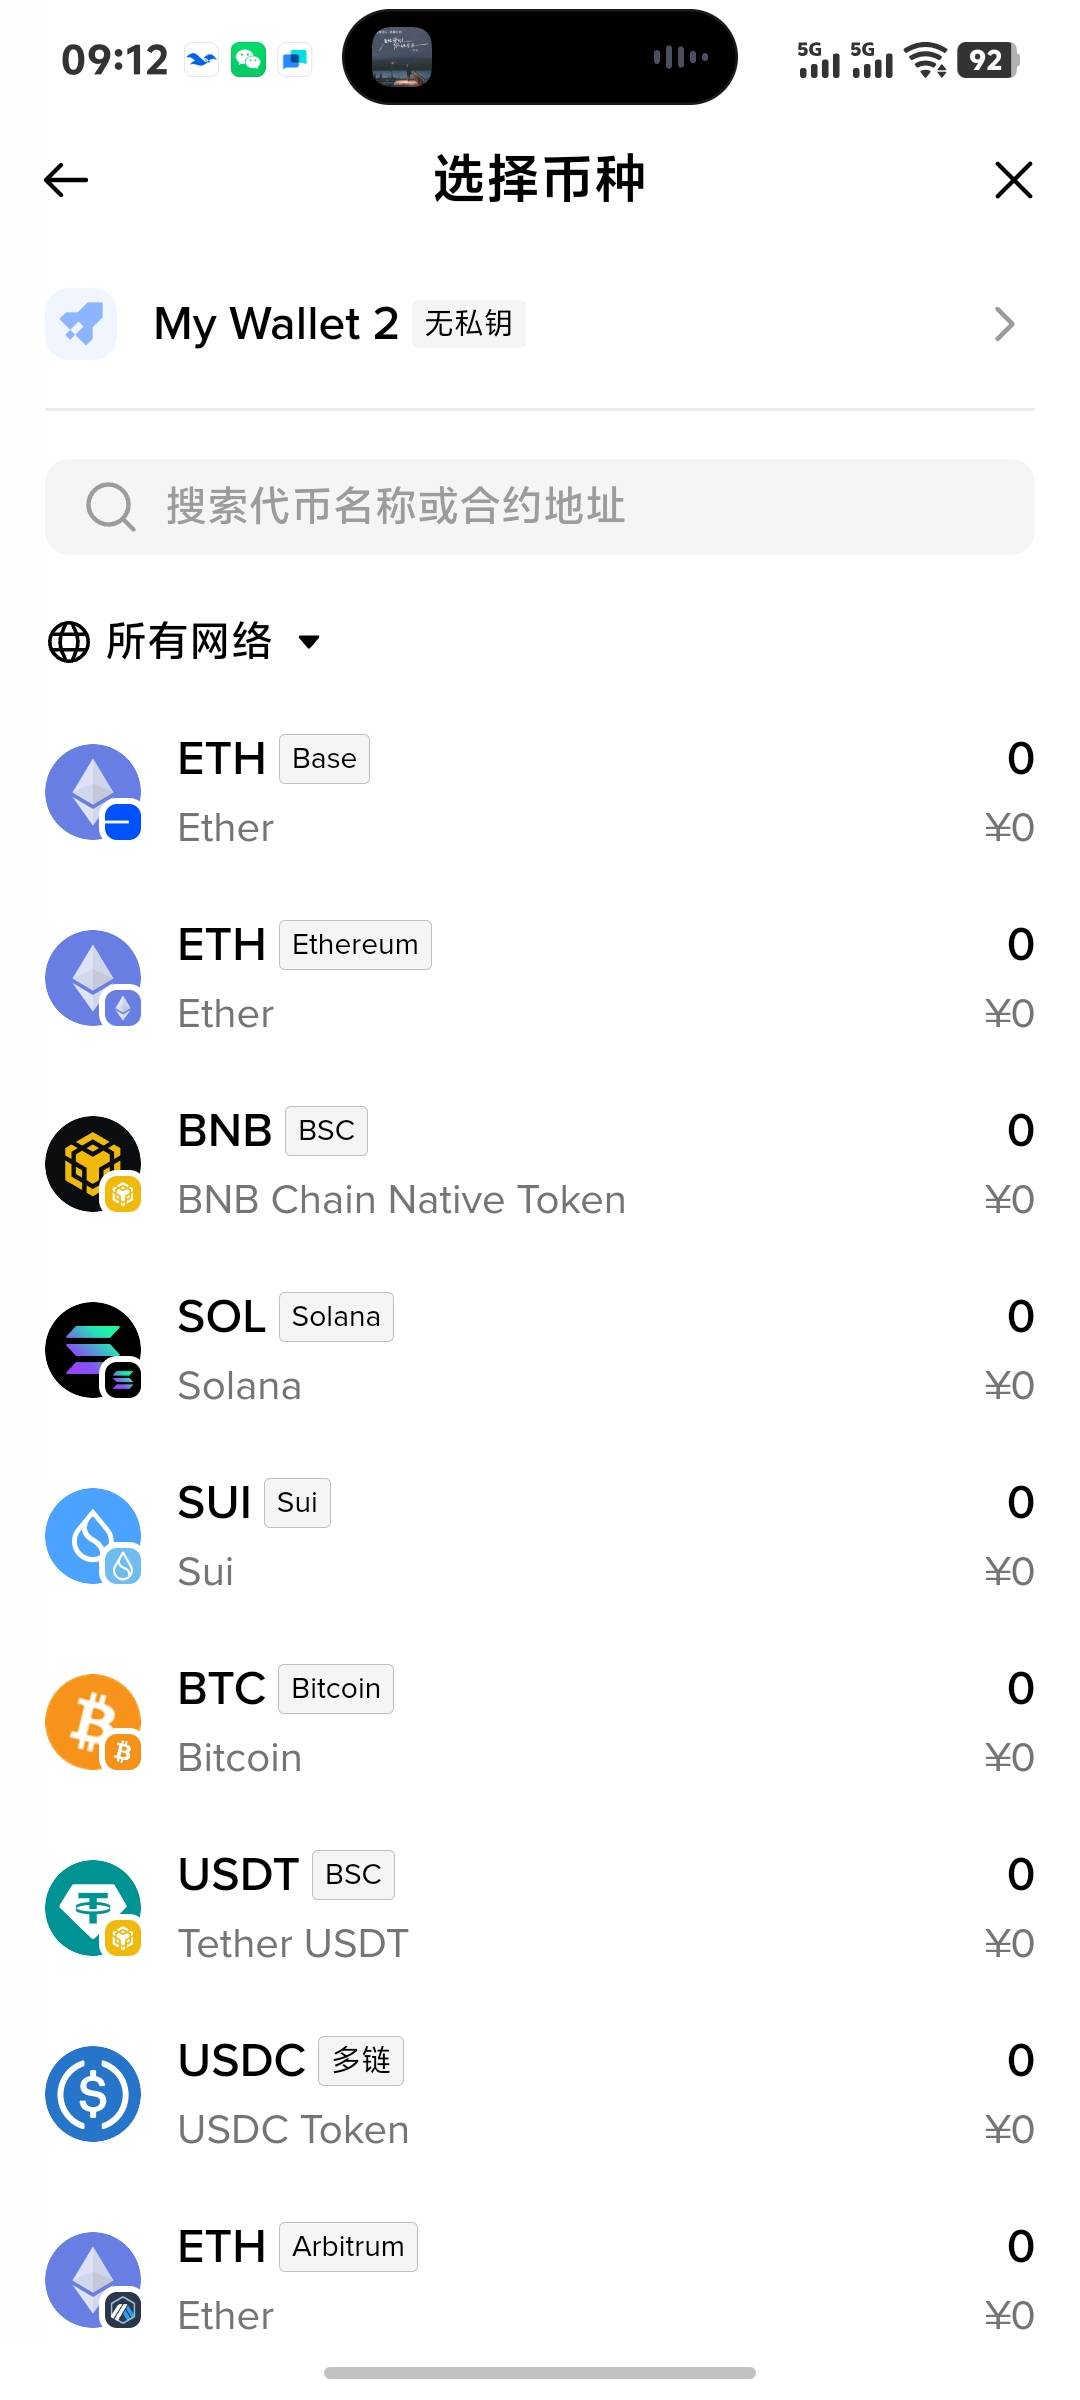Screen dimensions: 1080x2400
Task: Tap the USDT Tether icon
Action: 93,1908
